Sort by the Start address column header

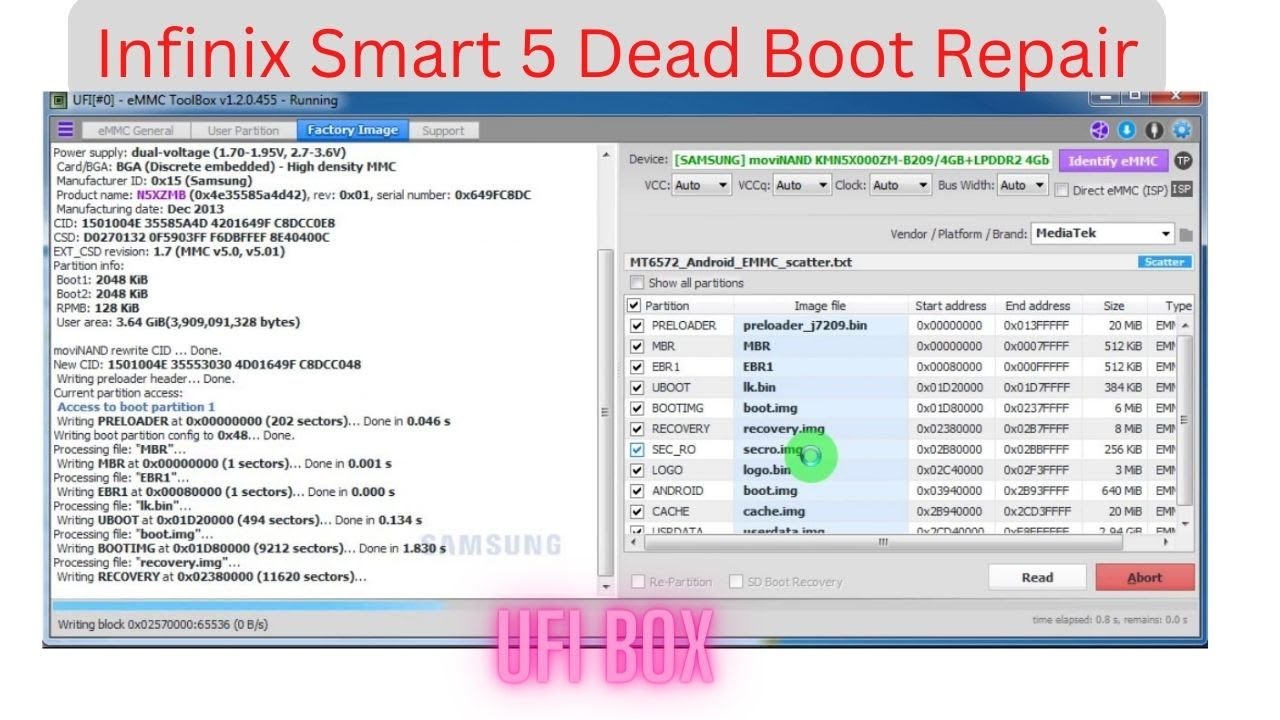click(950, 306)
